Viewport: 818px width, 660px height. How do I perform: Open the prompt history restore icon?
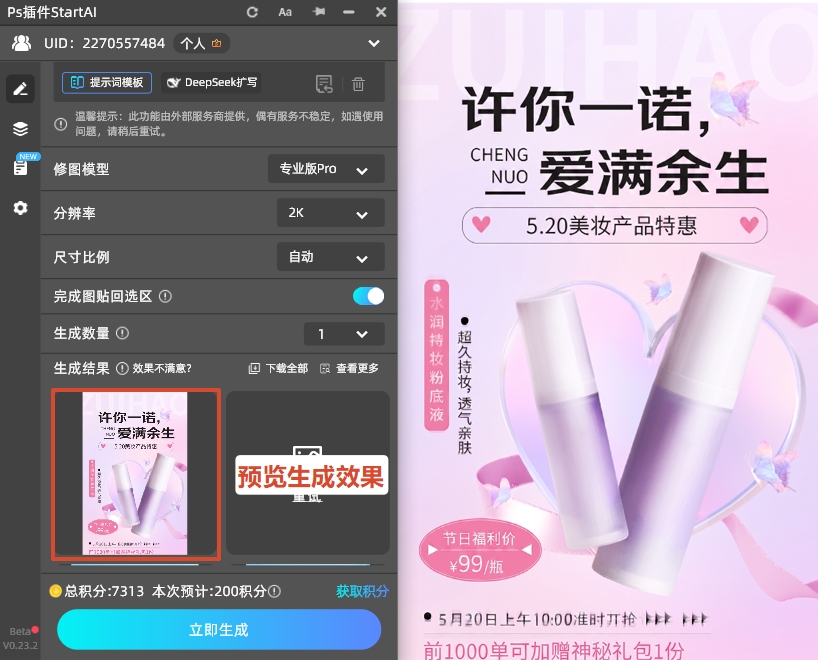(x=324, y=84)
